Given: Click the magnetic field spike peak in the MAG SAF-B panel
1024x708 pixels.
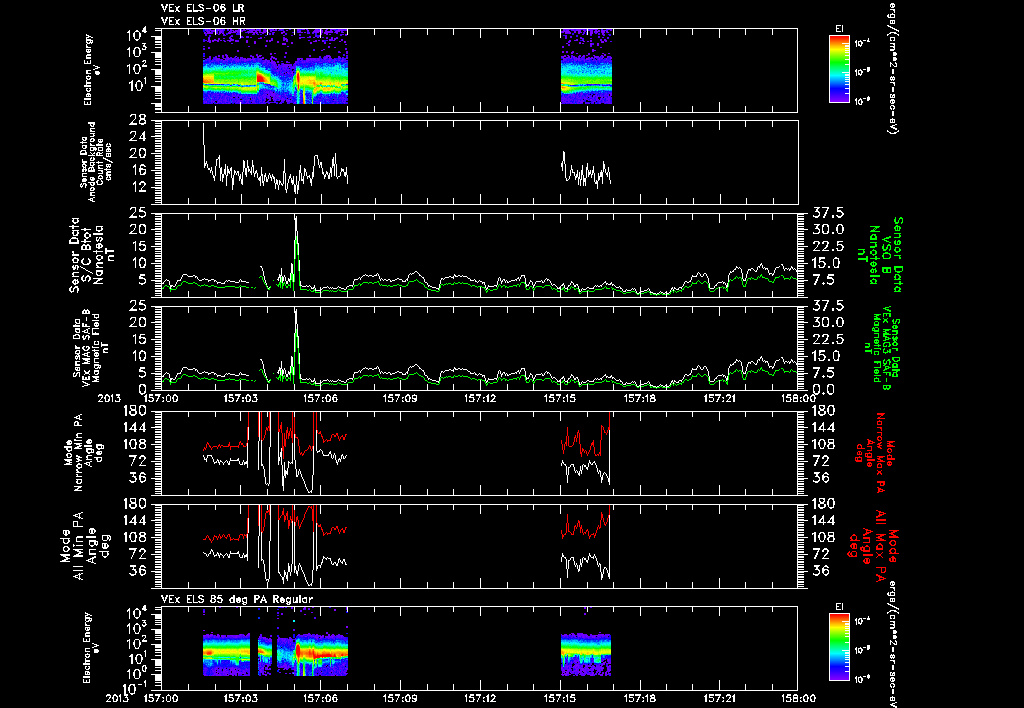Looking at the screenshot, I should tap(296, 311).
